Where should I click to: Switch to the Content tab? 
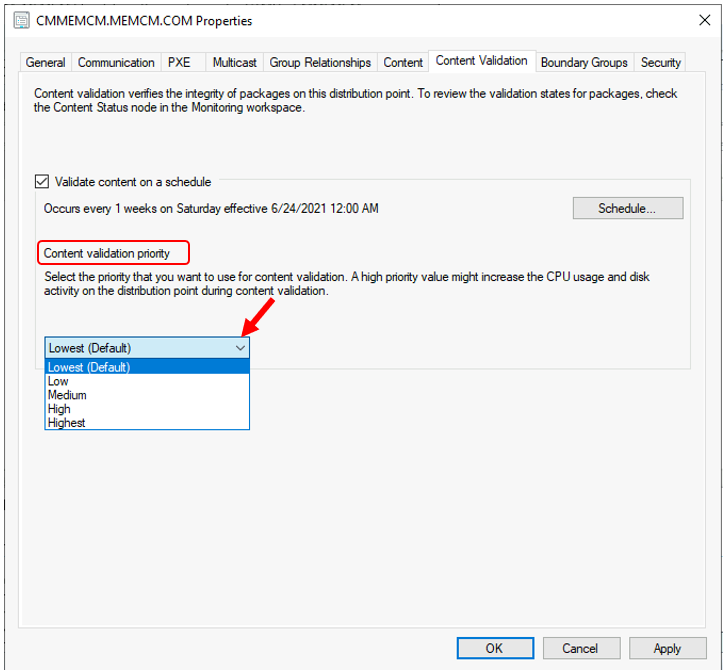[403, 62]
